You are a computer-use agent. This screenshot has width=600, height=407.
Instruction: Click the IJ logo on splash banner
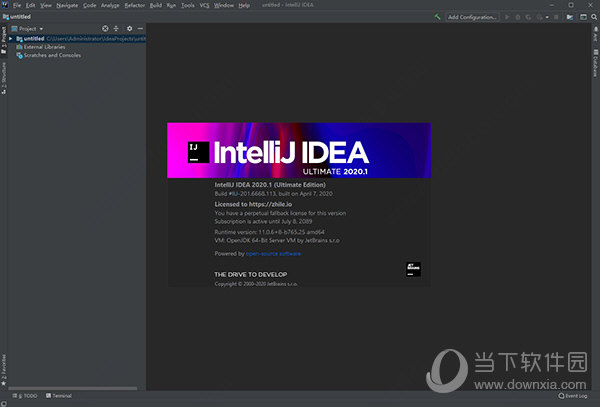198,152
